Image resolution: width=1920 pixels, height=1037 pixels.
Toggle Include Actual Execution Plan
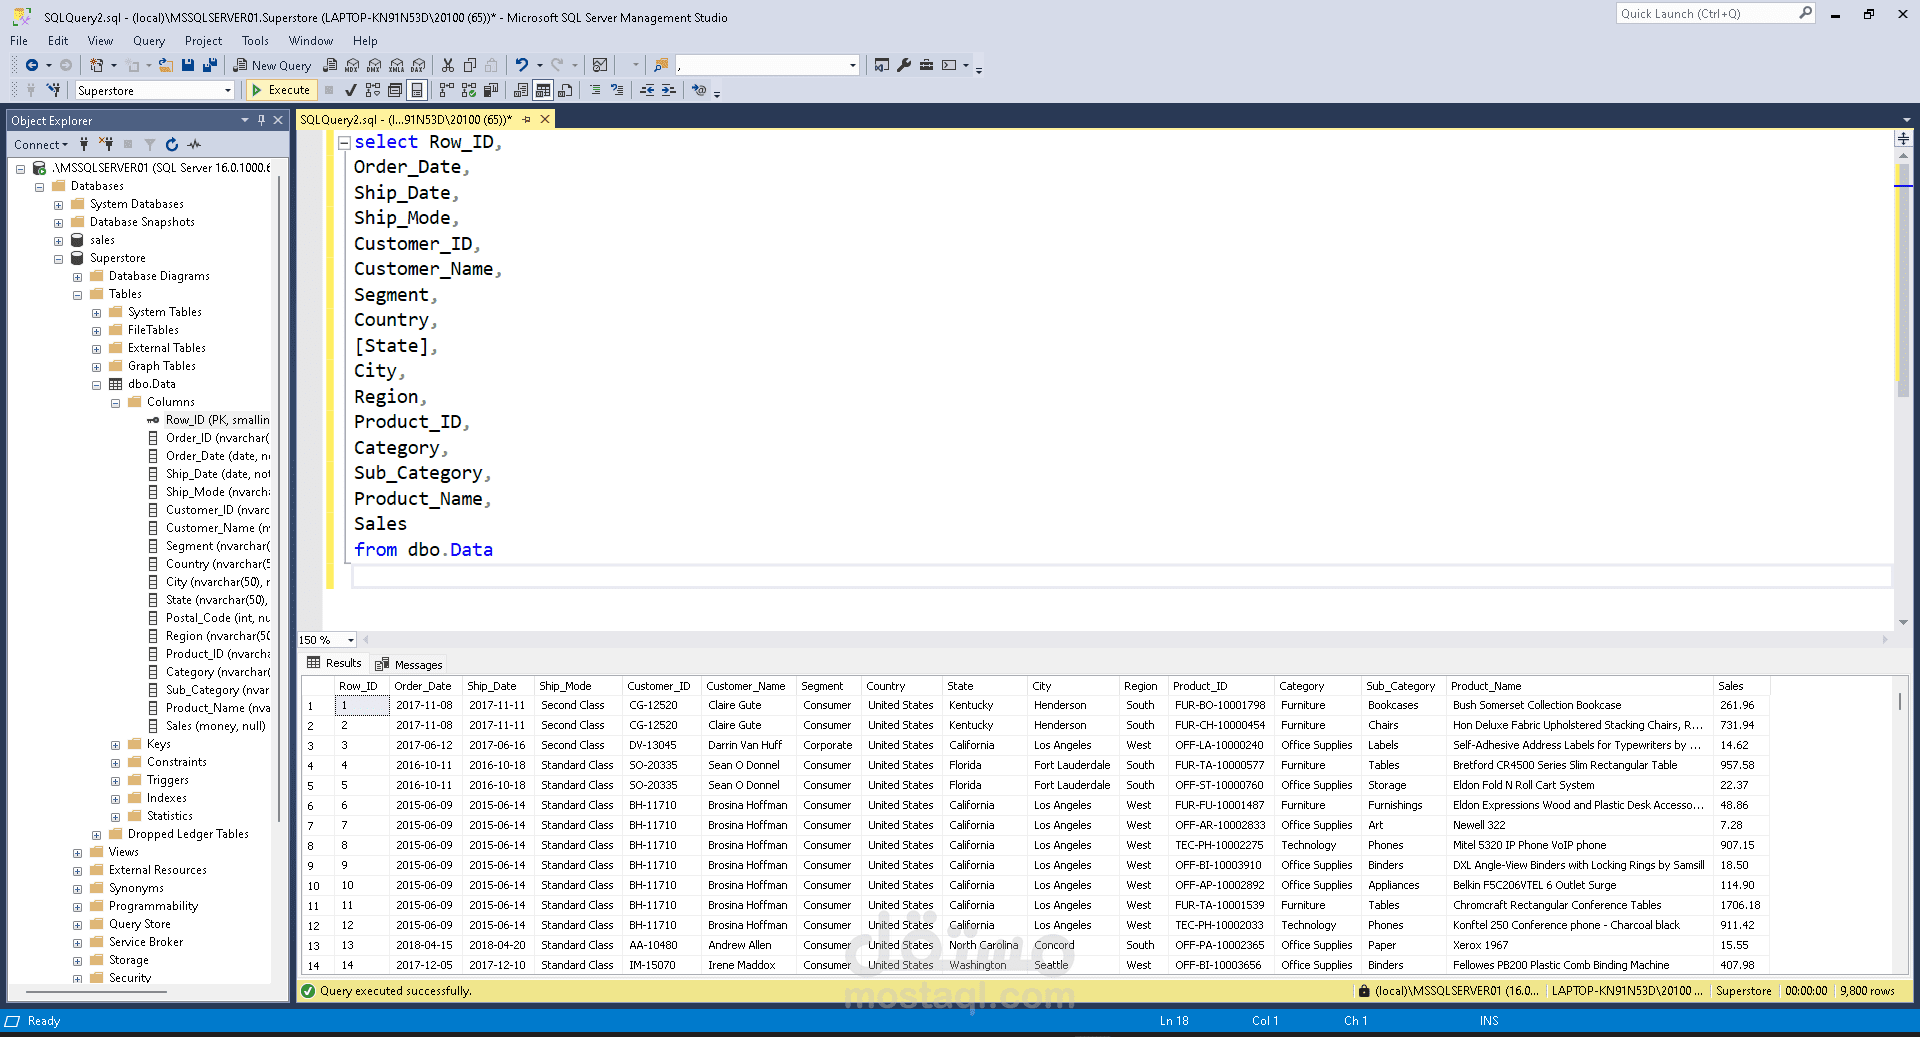click(x=447, y=90)
